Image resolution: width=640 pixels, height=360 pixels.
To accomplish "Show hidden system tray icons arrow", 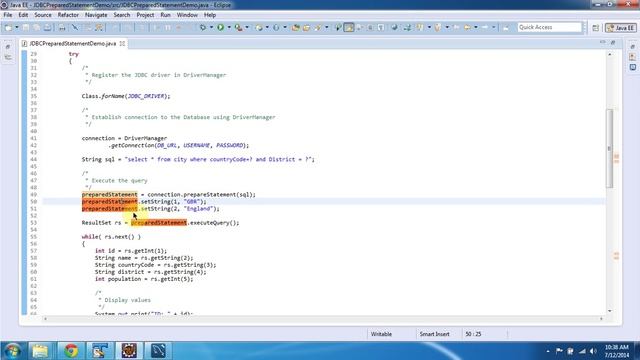I will pos(548,351).
